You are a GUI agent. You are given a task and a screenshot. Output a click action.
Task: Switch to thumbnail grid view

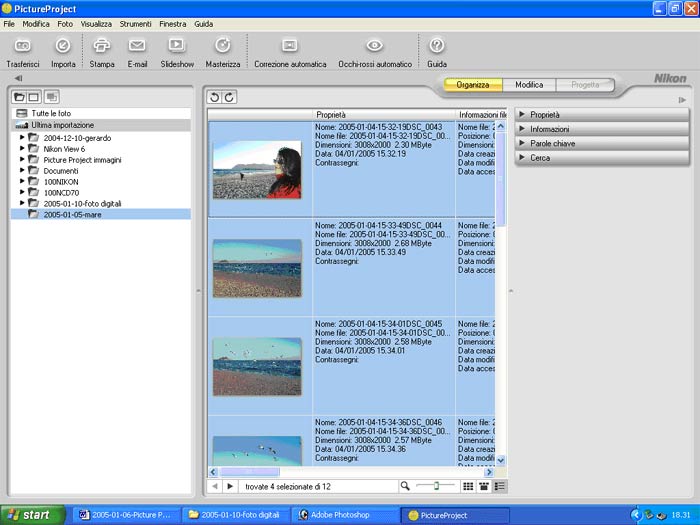click(x=468, y=486)
